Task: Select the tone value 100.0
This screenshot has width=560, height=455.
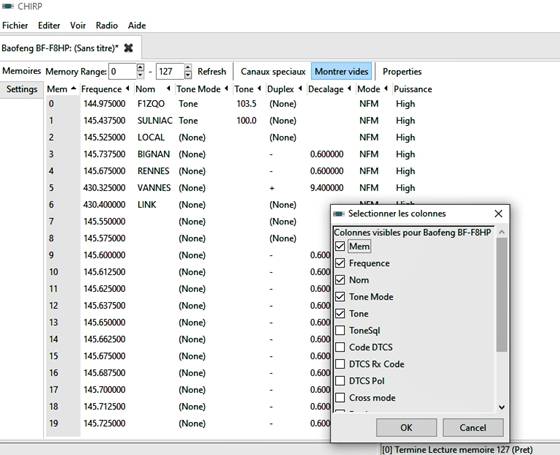Action: point(246,120)
